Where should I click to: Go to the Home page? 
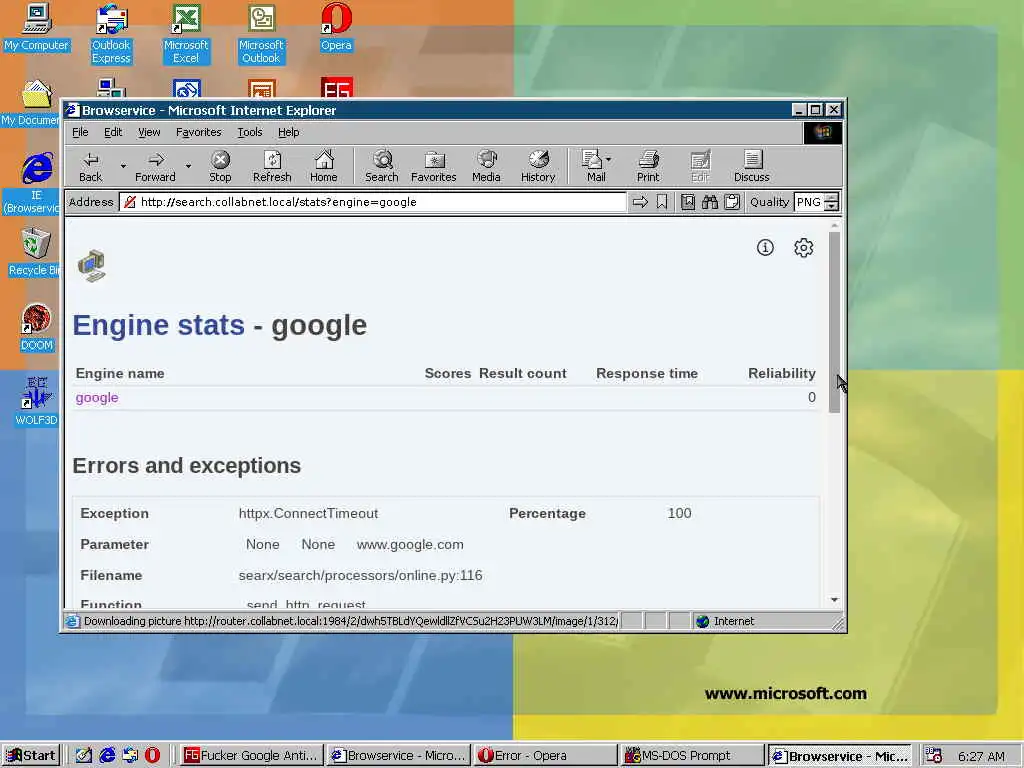click(x=323, y=167)
